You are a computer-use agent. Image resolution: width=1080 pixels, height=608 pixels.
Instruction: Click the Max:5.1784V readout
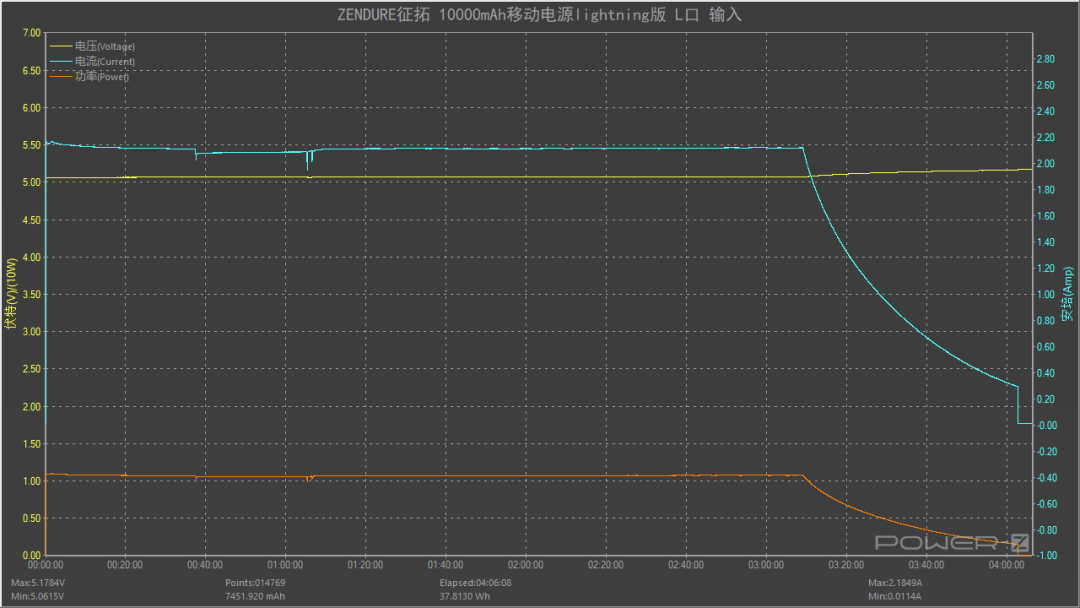pyautogui.click(x=38, y=583)
